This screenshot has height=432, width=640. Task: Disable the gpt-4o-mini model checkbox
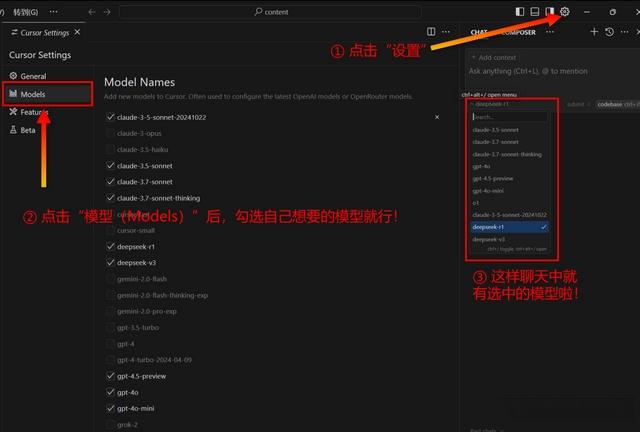pos(110,408)
